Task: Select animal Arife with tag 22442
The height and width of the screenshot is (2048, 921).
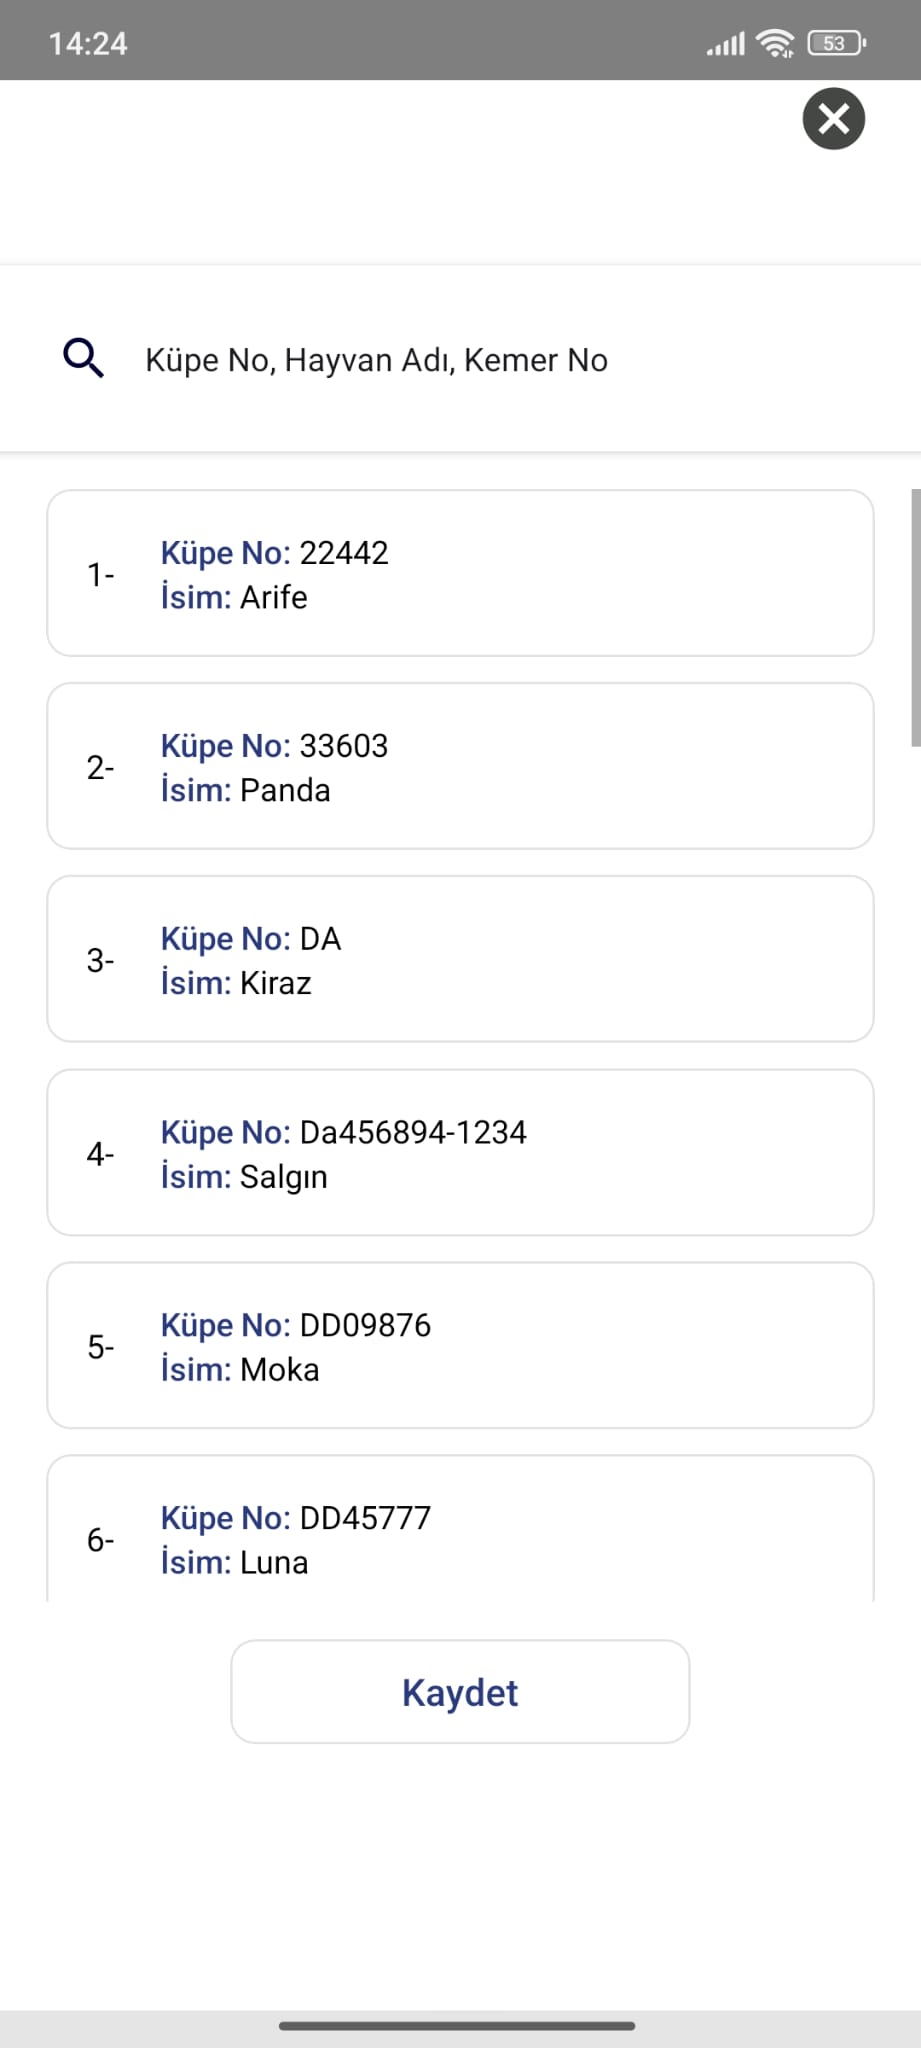Action: point(460,573)
